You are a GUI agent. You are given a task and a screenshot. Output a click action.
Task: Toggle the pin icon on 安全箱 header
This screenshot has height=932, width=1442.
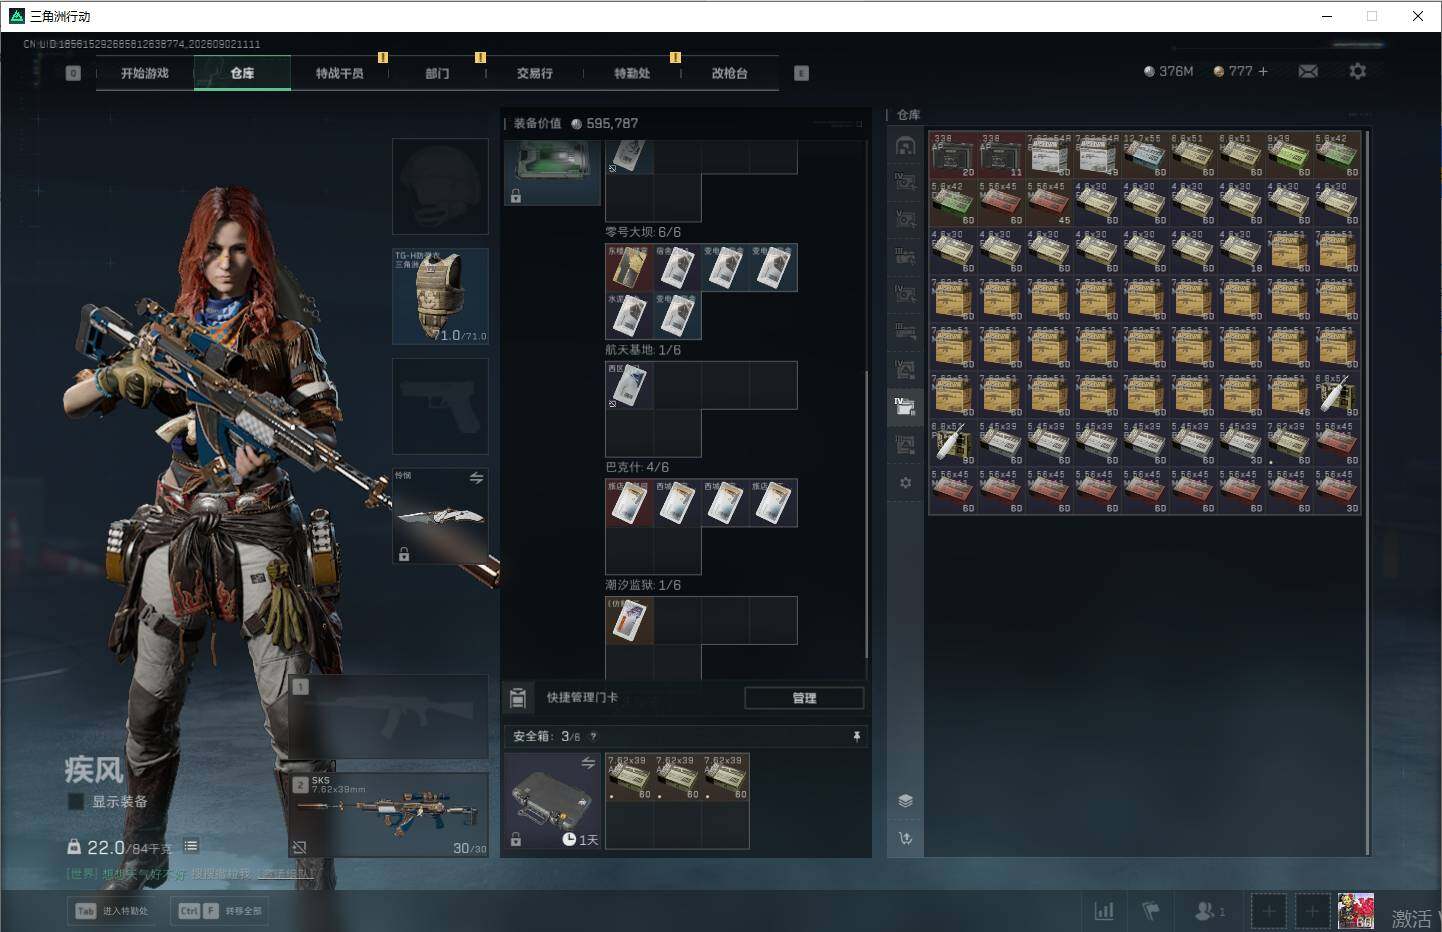[856, 736]
